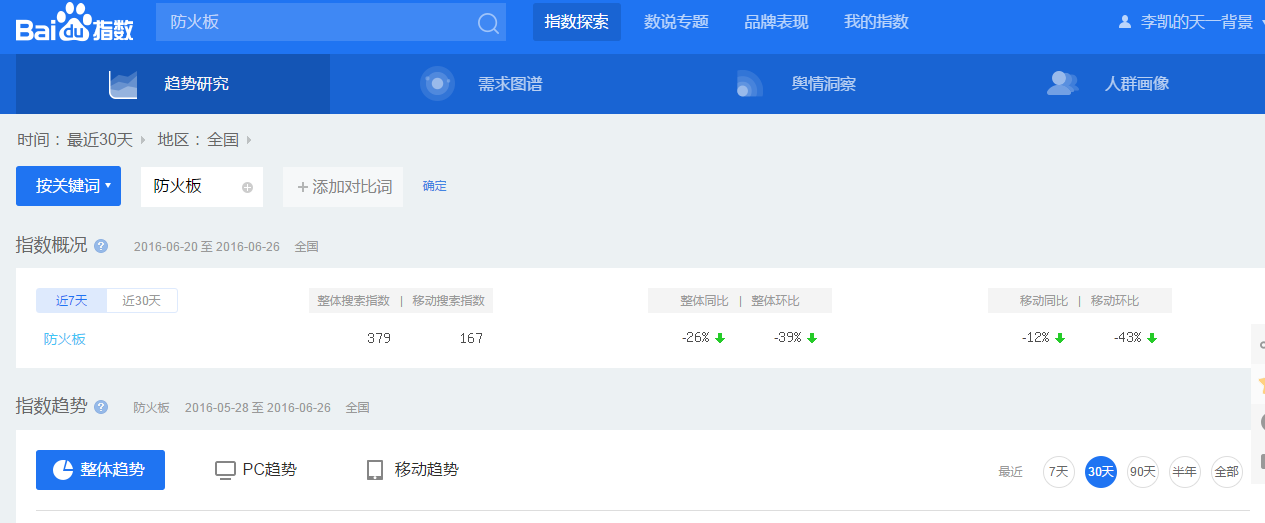The height and width of the screenshot is (523, 1265).
Task: Click the user avatar icon
Action: [1125, 22]
